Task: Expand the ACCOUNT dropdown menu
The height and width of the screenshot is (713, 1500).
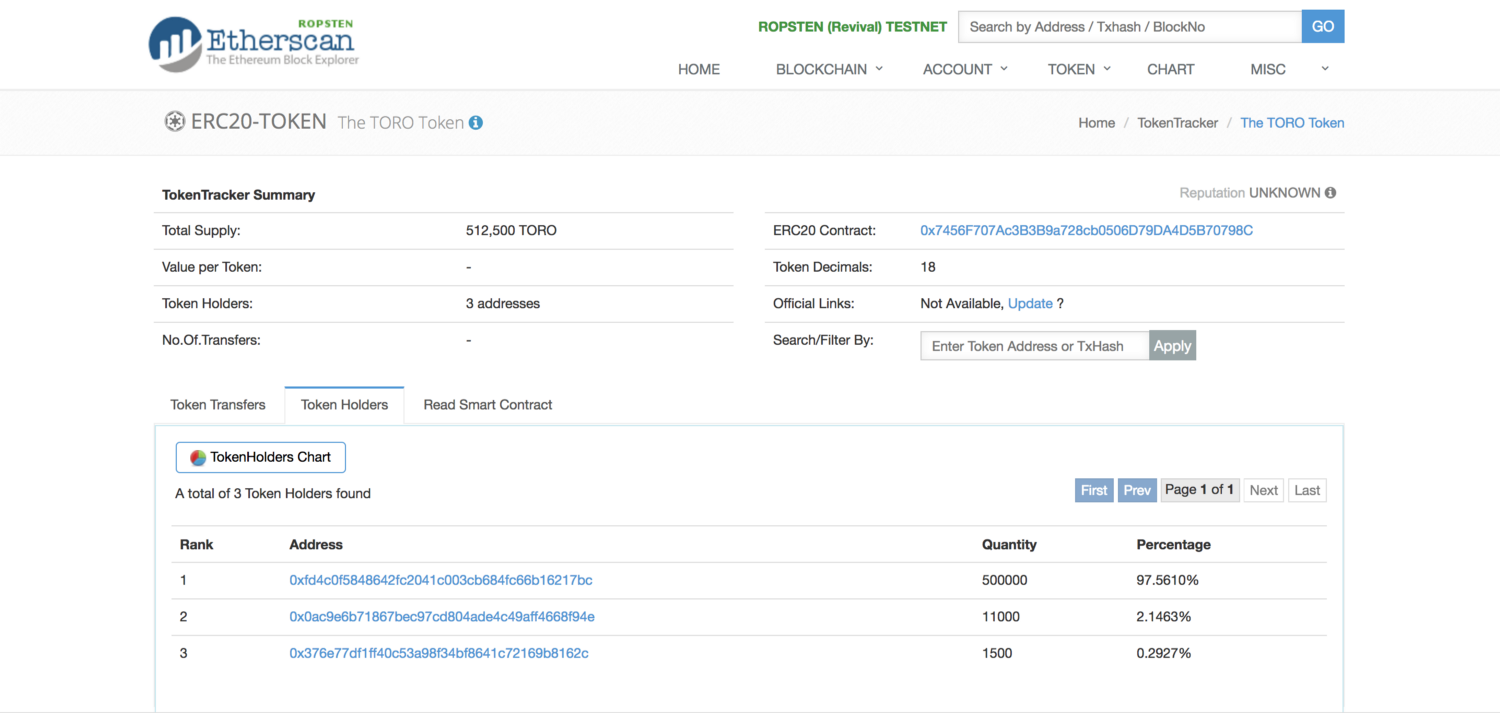Action: pos(965,69)
